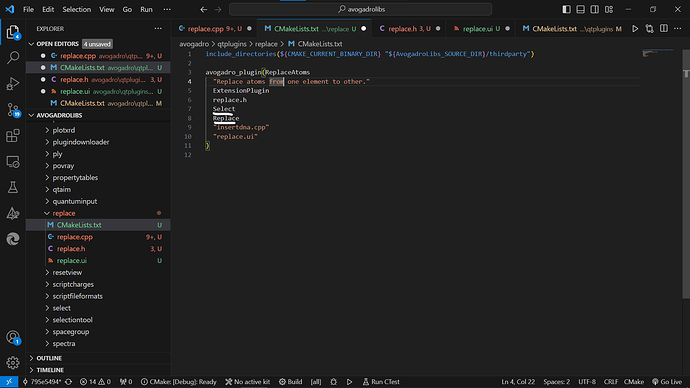Screen dimensions: 690x388
Task: Change the [all] build target
Action: pyautogui.click(x=316, y=382)
